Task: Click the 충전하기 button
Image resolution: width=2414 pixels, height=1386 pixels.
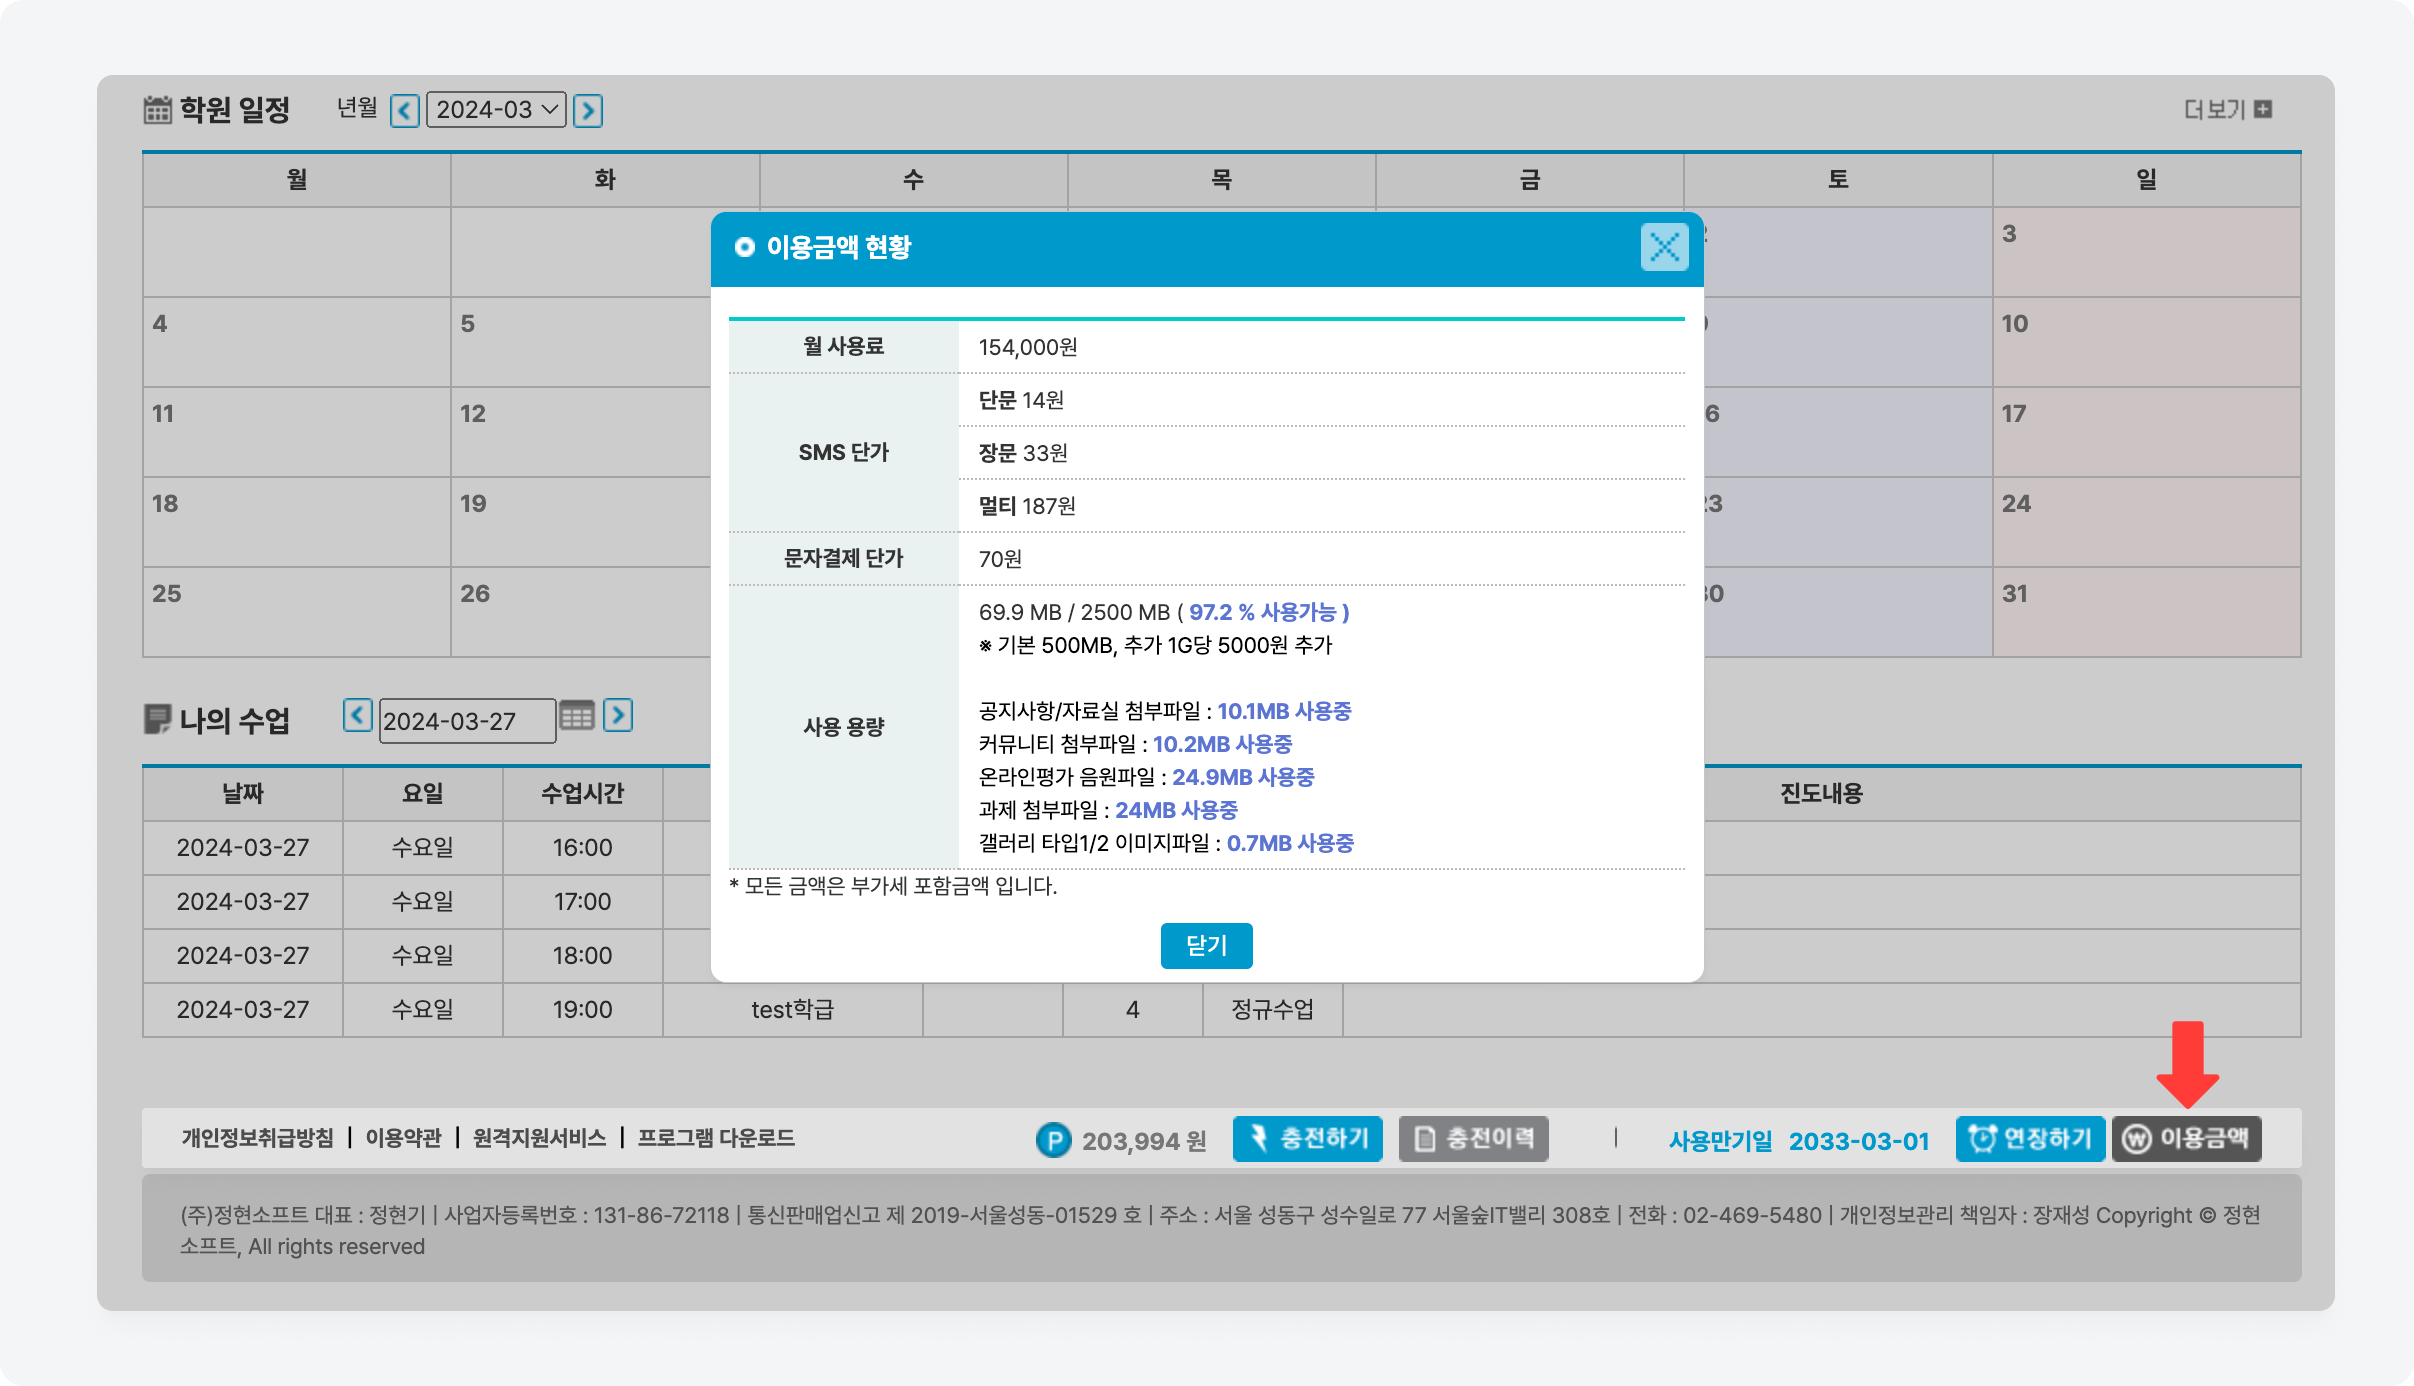Action: coord(1307,1139)
